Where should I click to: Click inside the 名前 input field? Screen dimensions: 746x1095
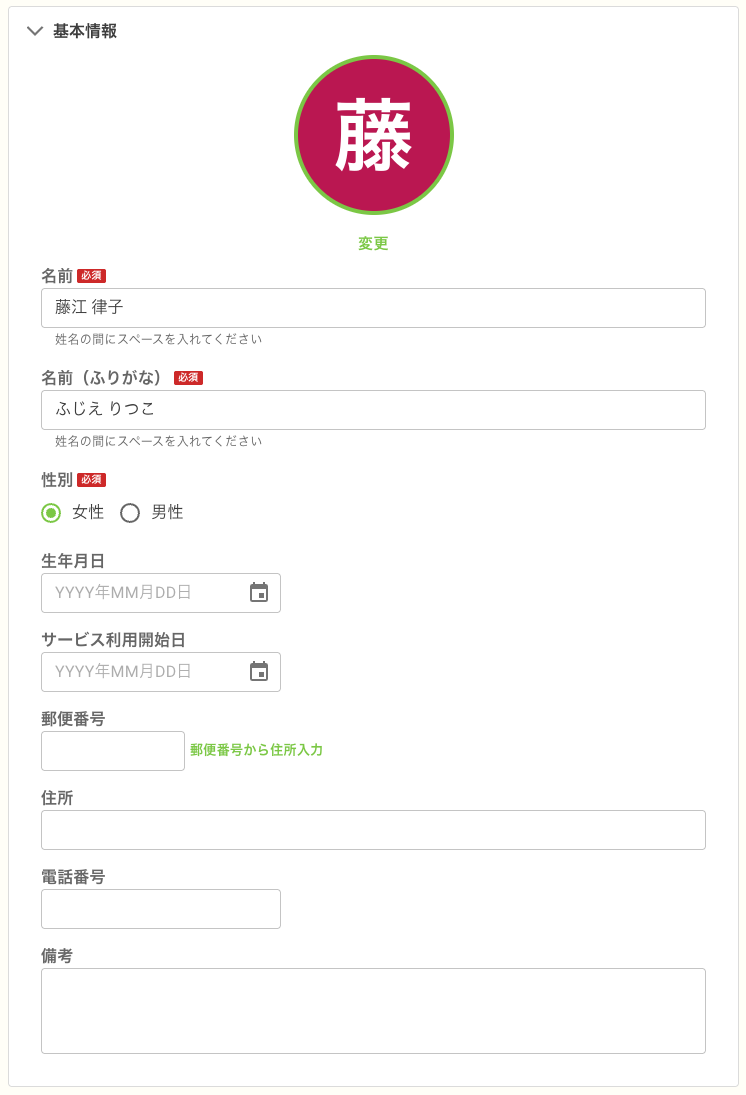pyautogui.click(x=372, y=308)
